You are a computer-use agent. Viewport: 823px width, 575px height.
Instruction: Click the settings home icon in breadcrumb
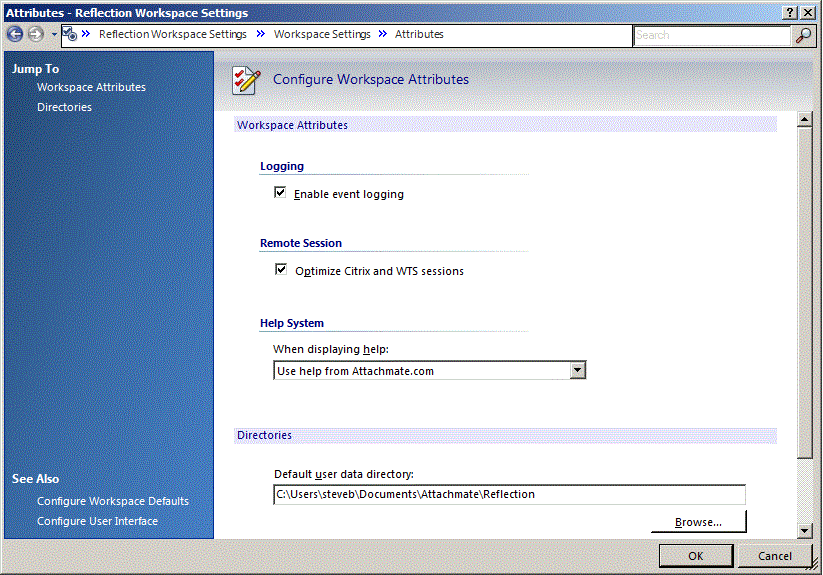point(70,34)
